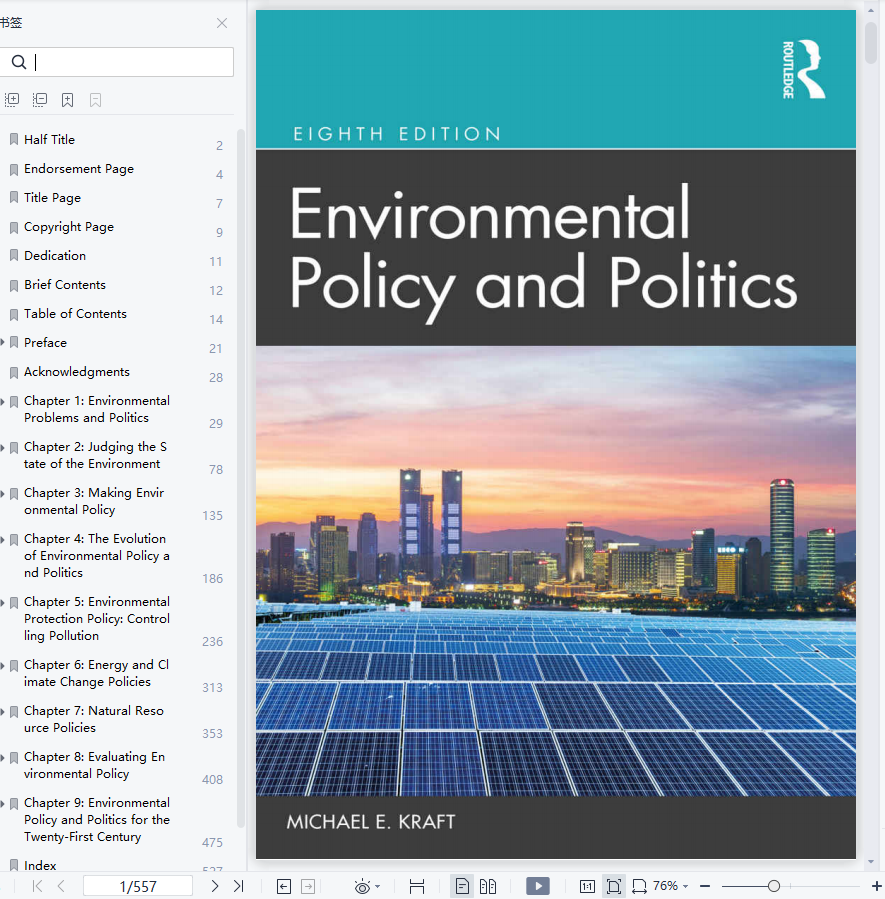885x899 pixels.
Task: Switch to two-page view
Action: point(488,886)
